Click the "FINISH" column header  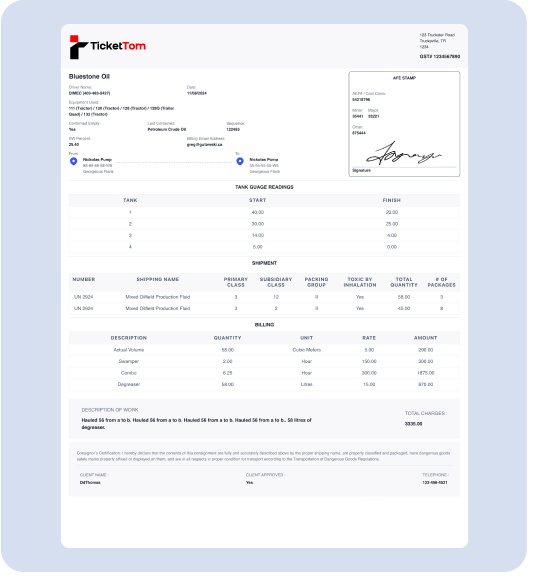click(392, 200)
